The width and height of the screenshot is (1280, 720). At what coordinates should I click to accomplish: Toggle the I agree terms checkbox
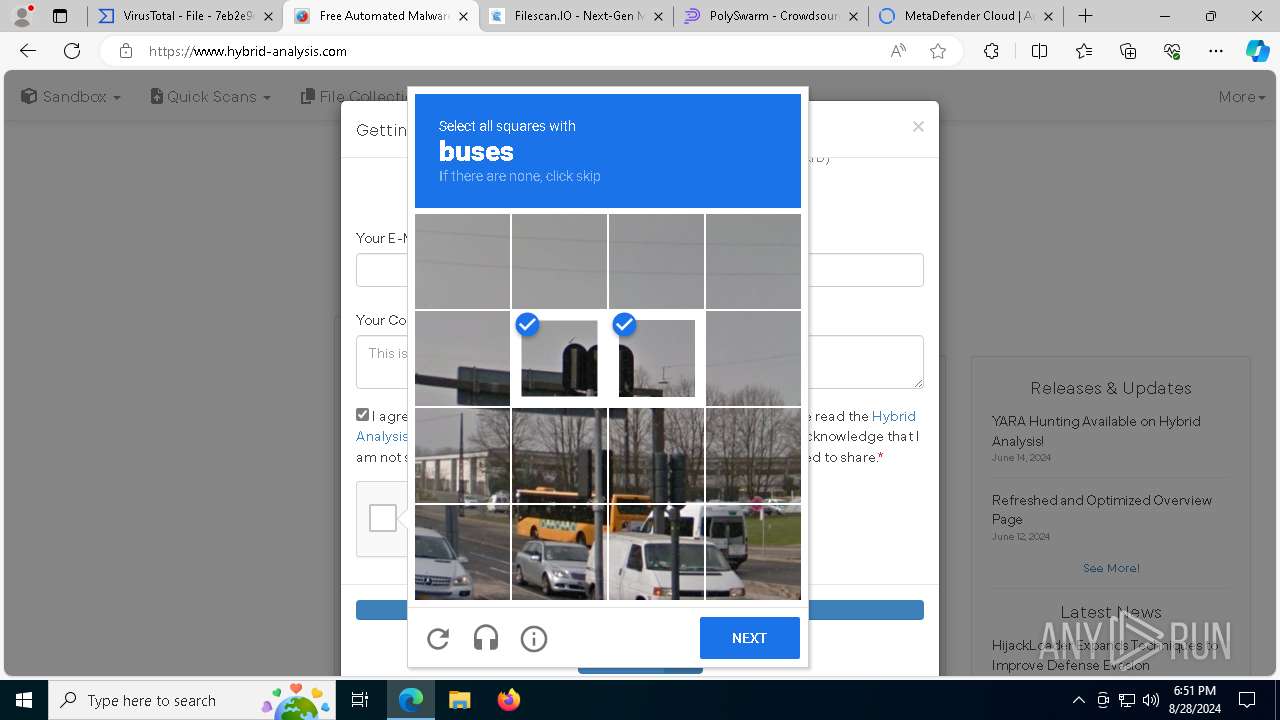pyautogui.click(x=363, y=414)
